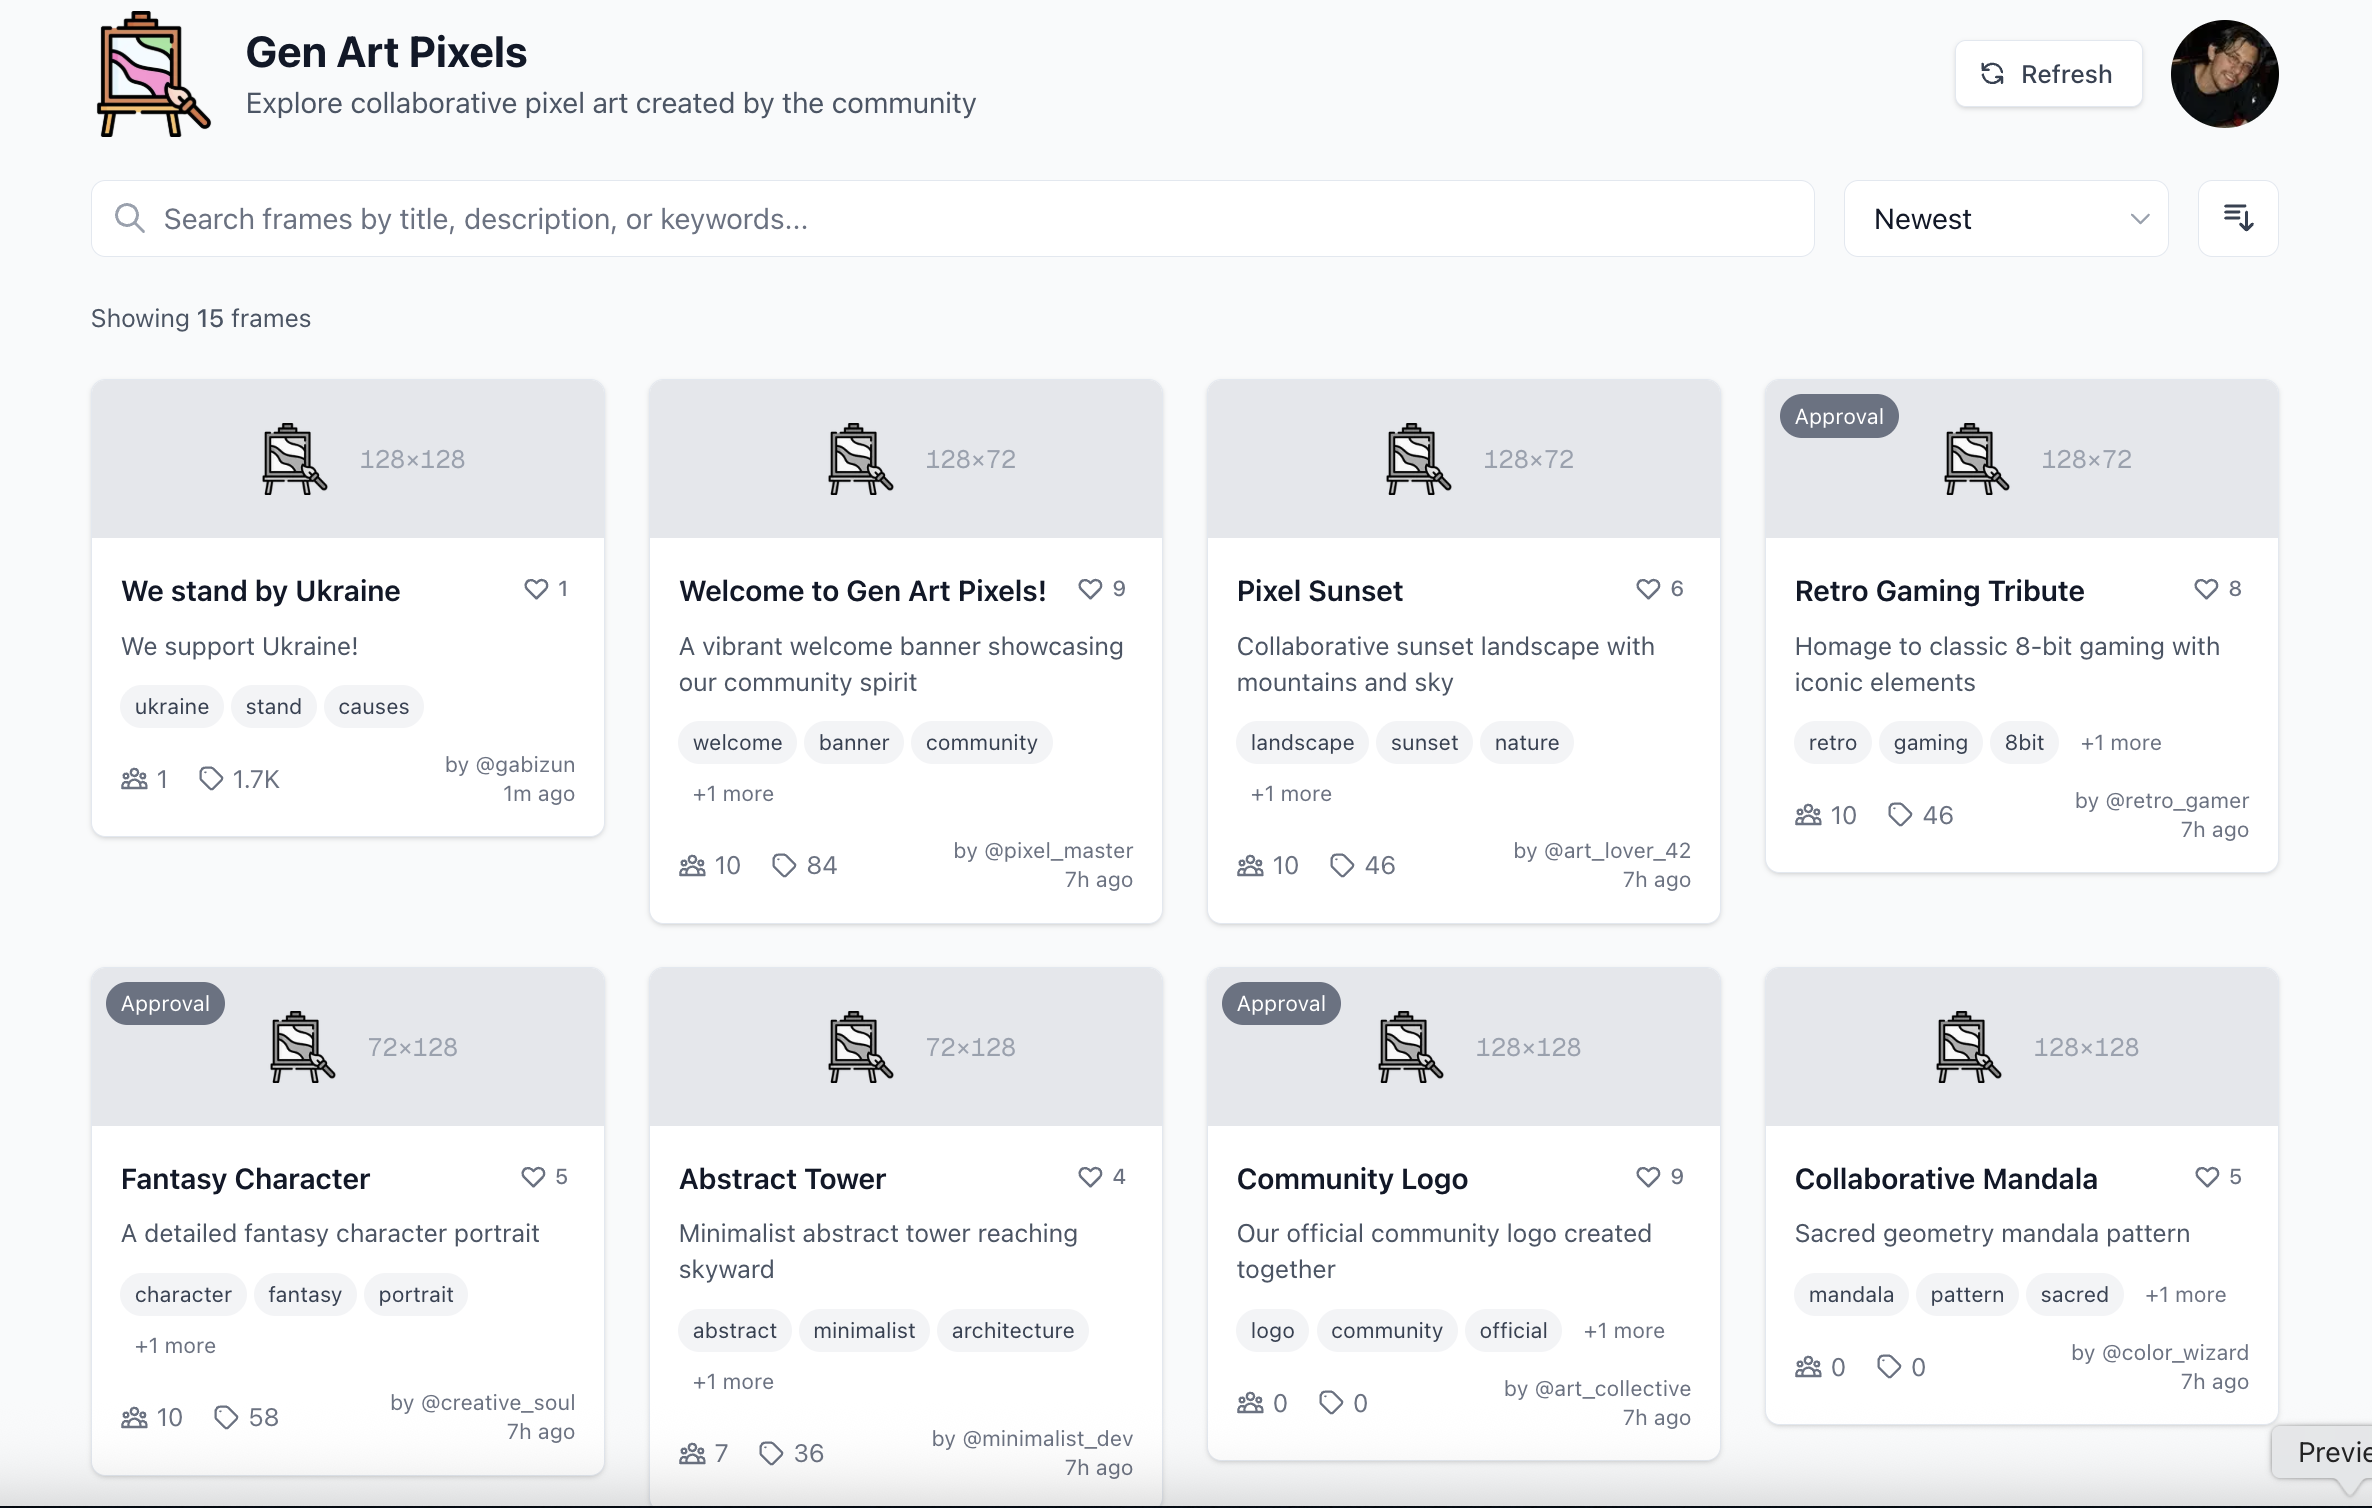Image resolution: width=2372 pixels, height=1508 pixels.
Task: Open the Abstract Tower frame title
Action: pos(782,1179)
